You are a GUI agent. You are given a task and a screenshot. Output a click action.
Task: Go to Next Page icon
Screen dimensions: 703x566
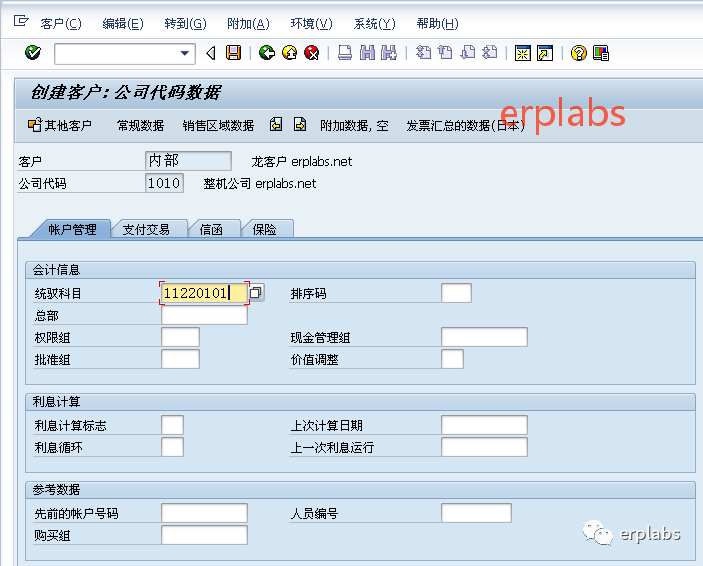coord(468,53)
